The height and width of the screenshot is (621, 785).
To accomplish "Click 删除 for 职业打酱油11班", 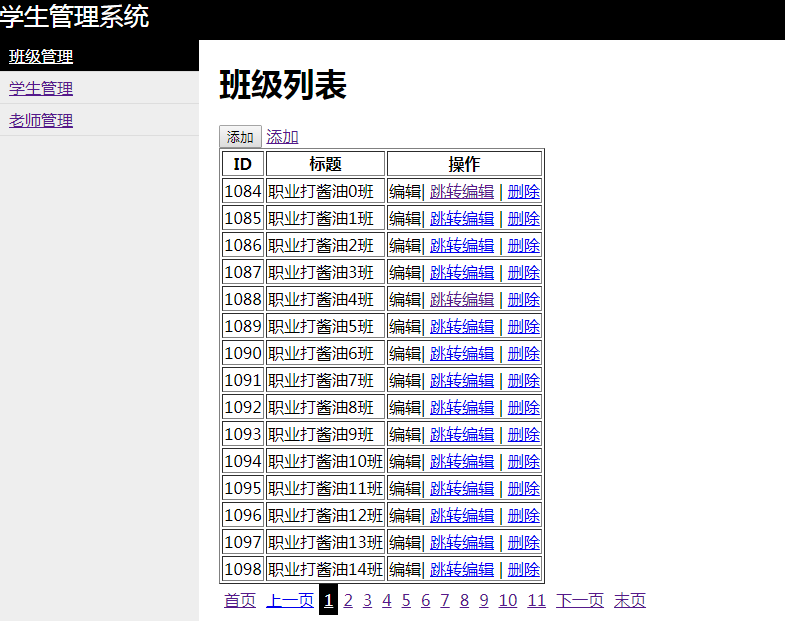I will coord(524,488).
